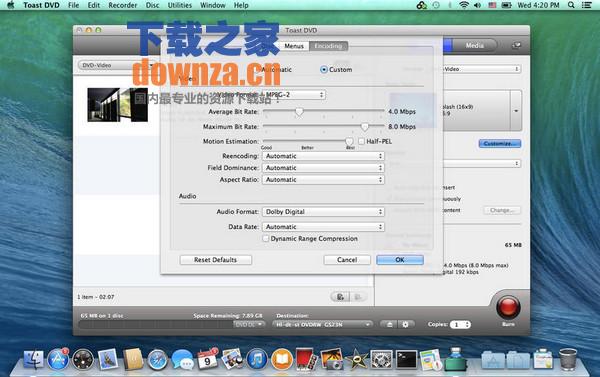Click Average Bit Rate slider handle
This screenshot has width=600, height=377.
click(x=299, y=112)
